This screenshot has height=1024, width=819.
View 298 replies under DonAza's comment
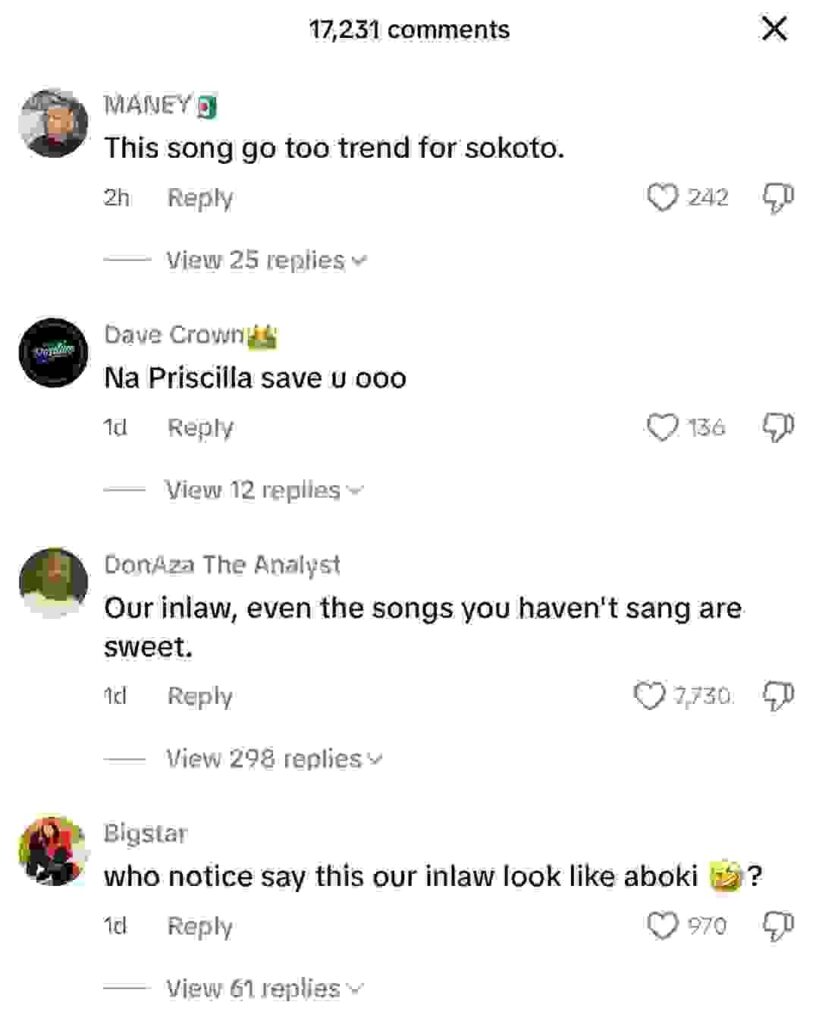(x=272, y=759)
